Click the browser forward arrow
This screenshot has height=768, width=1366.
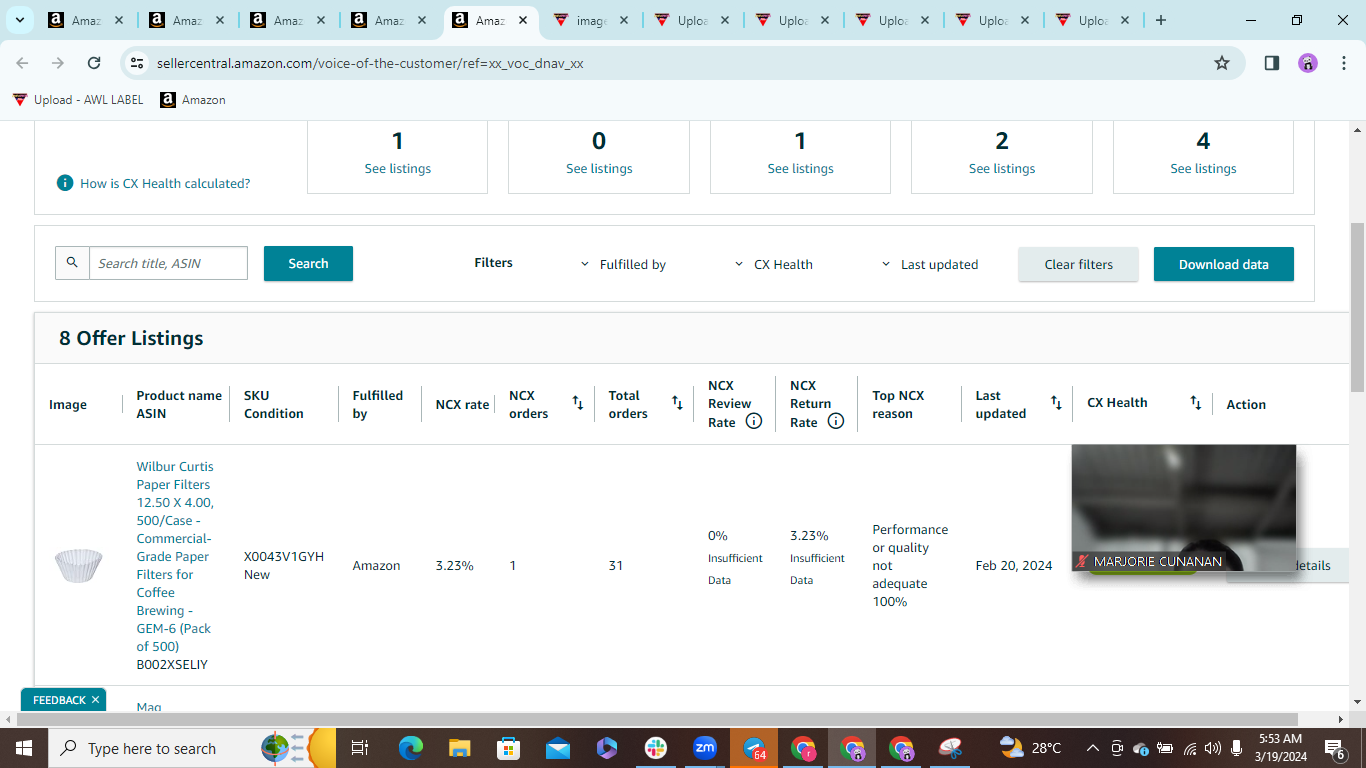[58, 63]
